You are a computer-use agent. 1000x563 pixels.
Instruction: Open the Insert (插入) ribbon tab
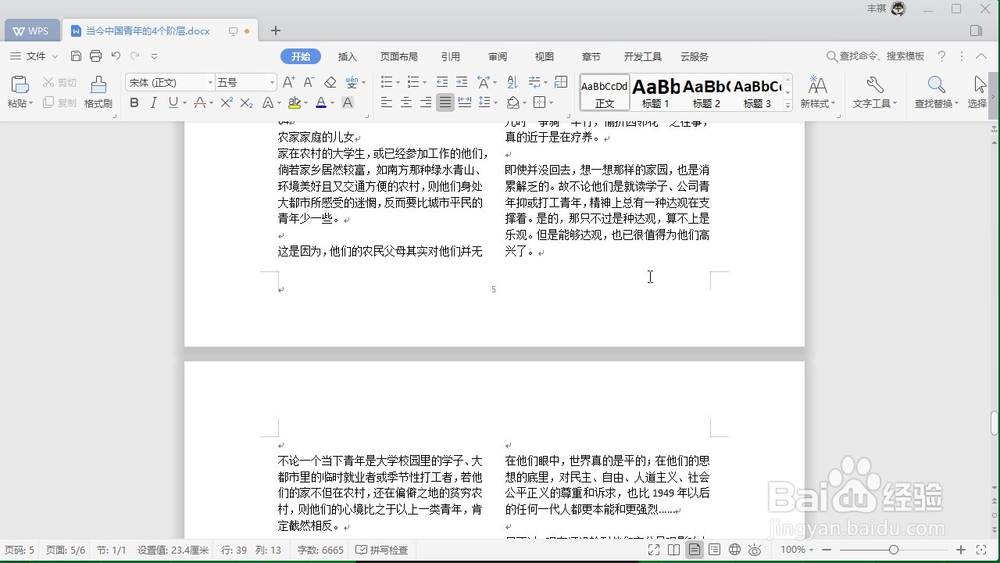click(x=347, y=56)
